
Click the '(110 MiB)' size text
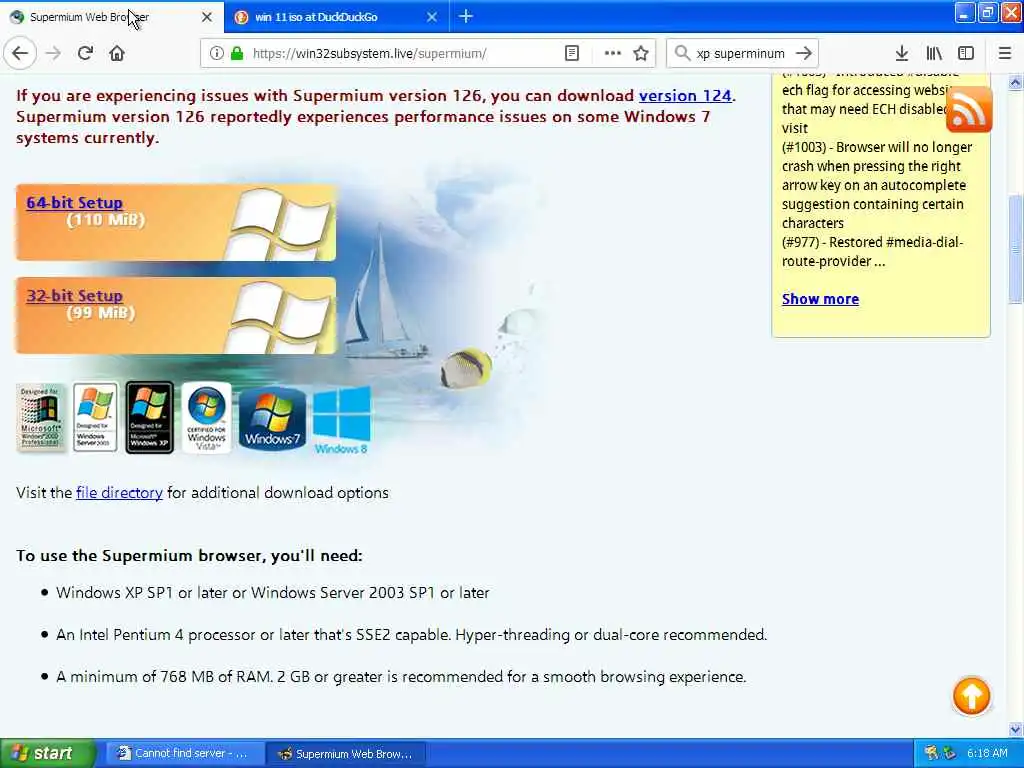click(106, 220)
